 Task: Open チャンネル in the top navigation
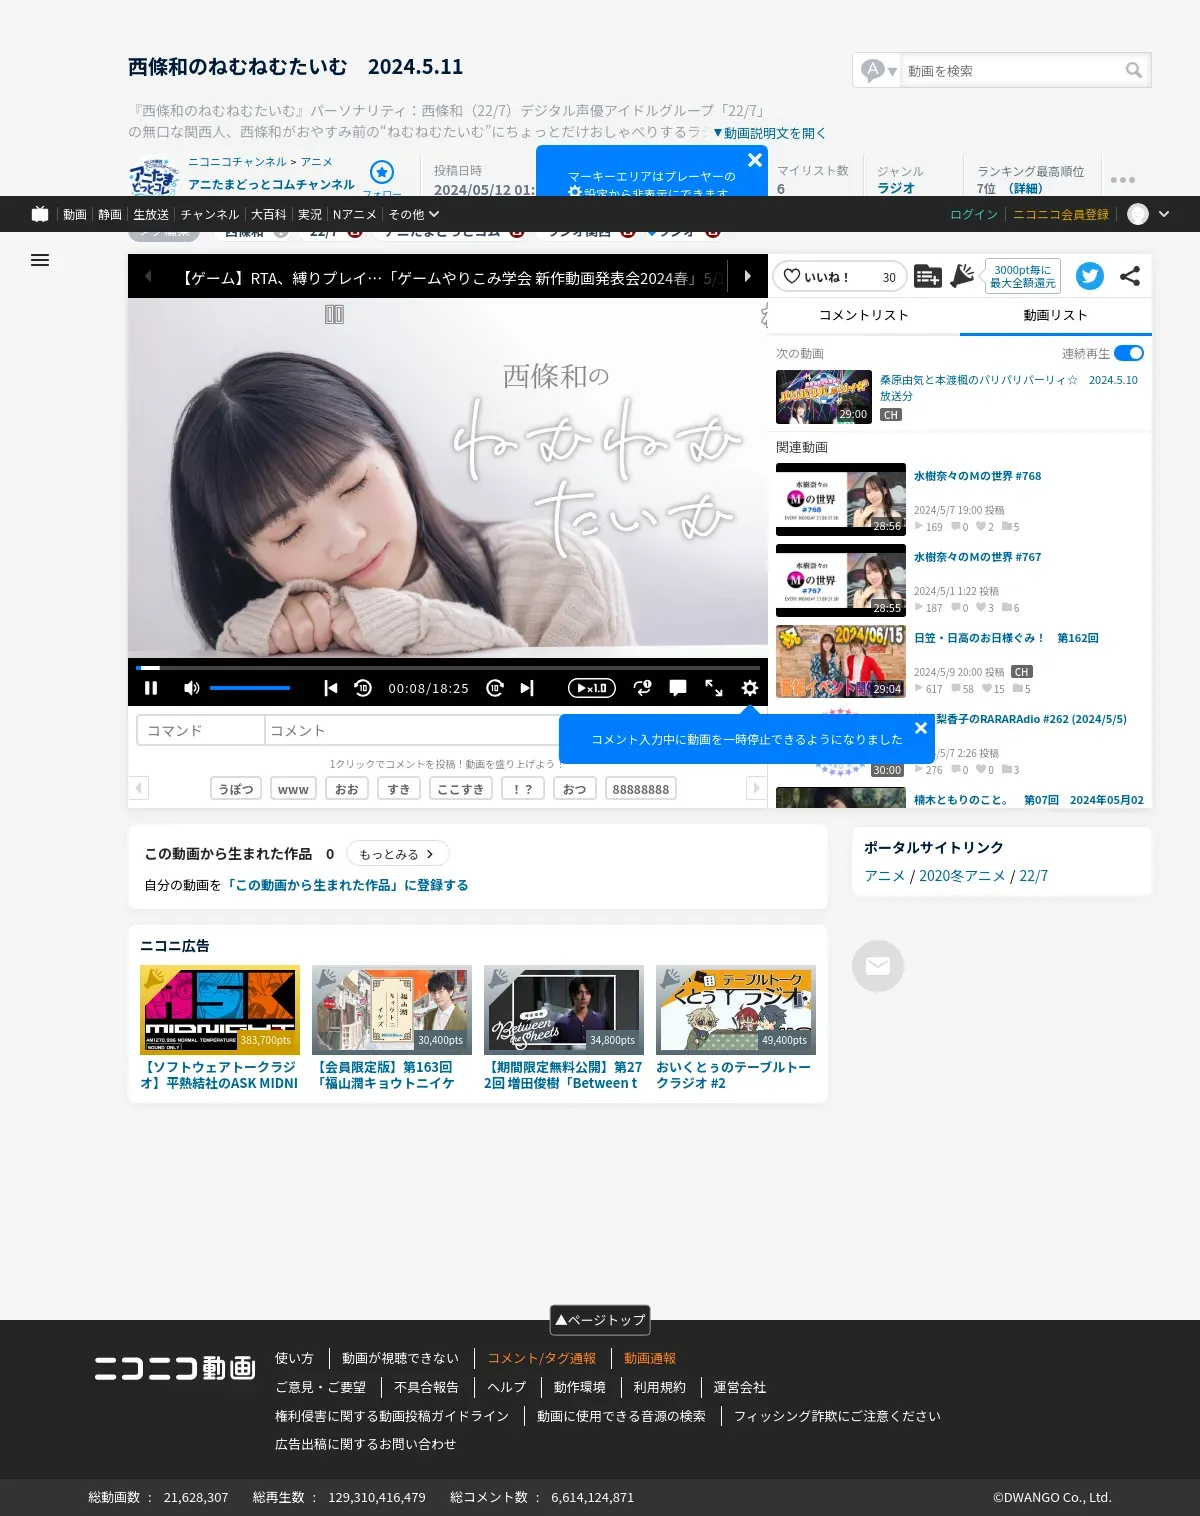pyautogui.click(x=210, y=214)
